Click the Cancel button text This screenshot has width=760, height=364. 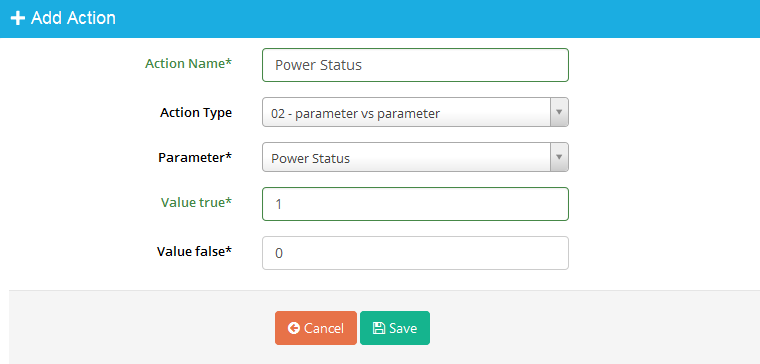point(324,328)
